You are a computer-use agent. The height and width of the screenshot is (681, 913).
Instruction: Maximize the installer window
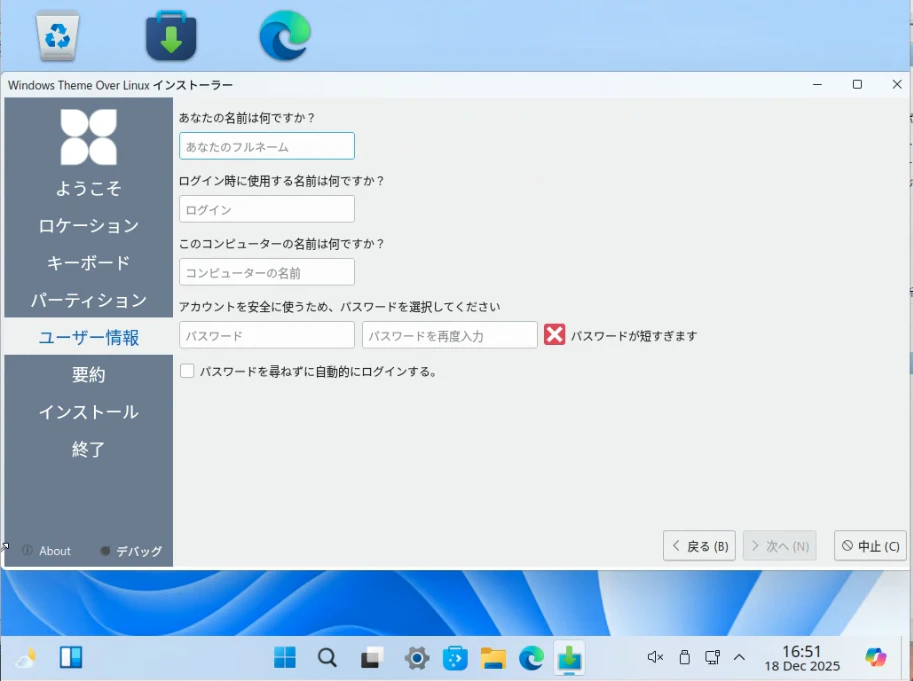point(857,84)
